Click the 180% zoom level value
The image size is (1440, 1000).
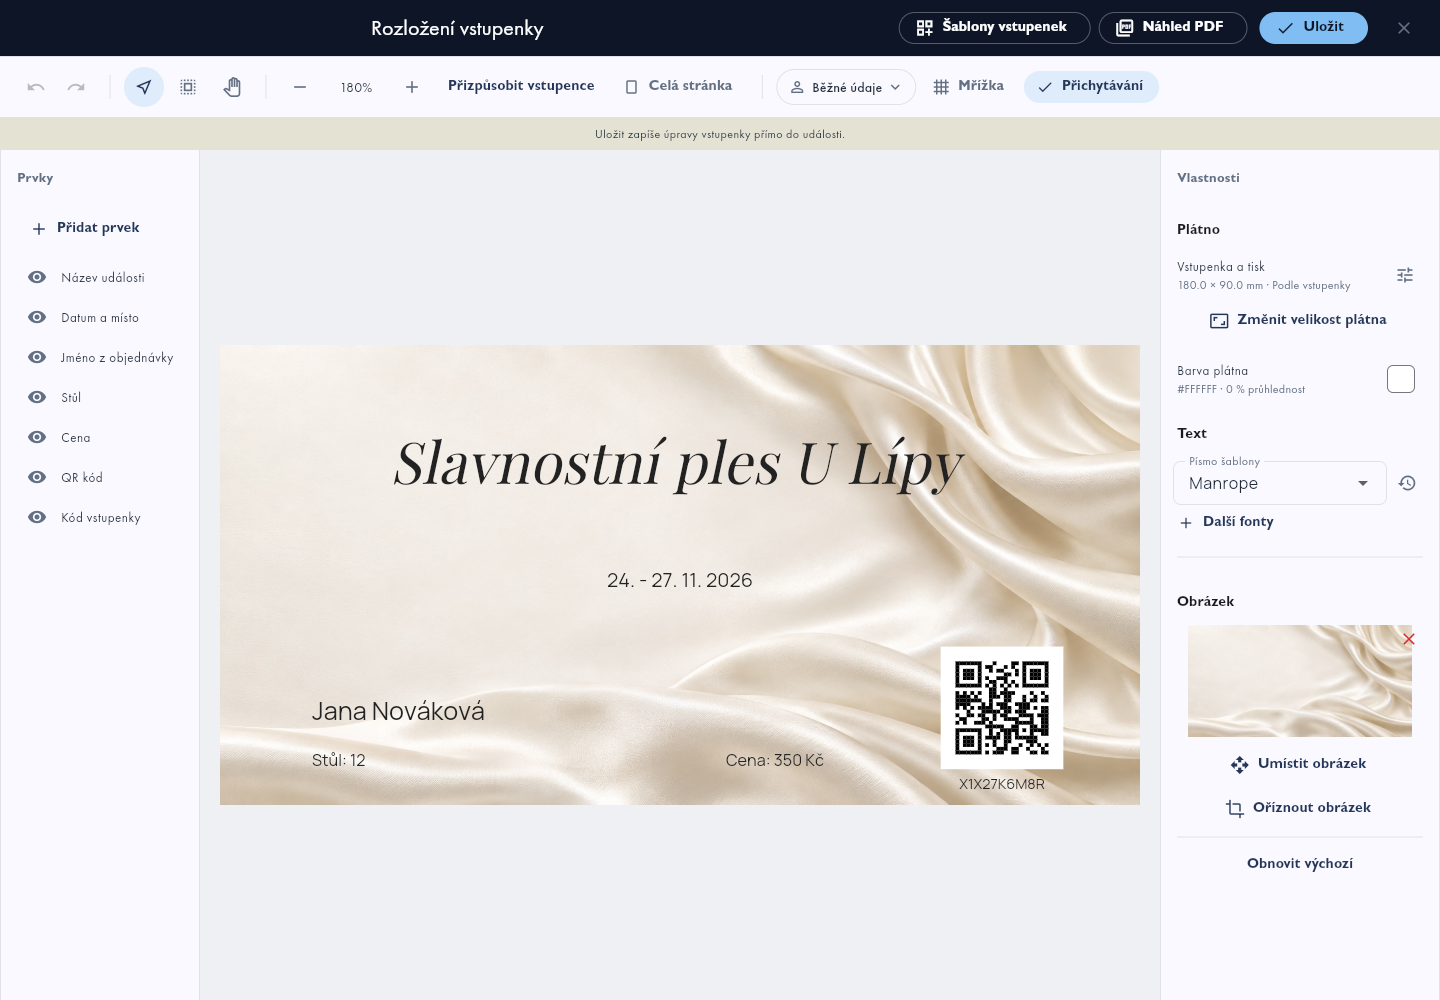pos(356,87)
